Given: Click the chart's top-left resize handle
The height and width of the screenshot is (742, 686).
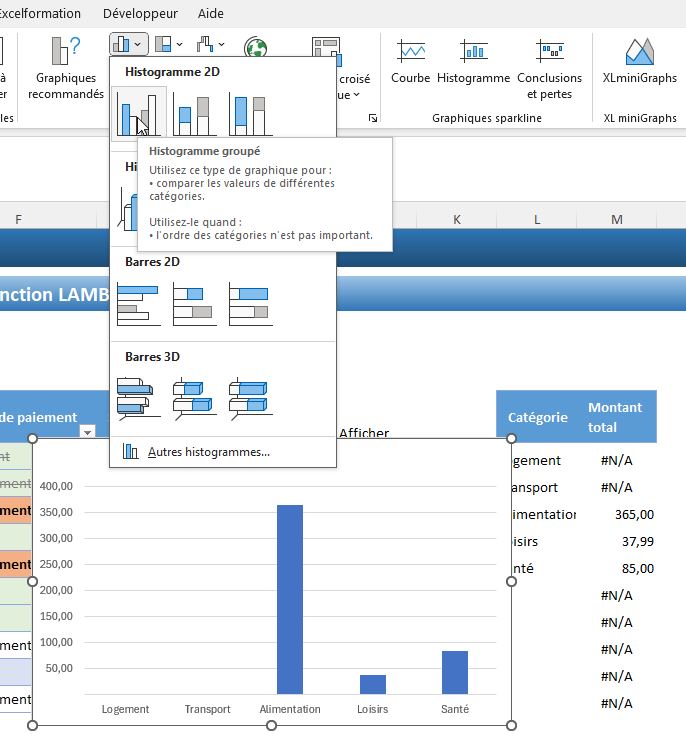Looking at the screenshot, I should 32,438.
